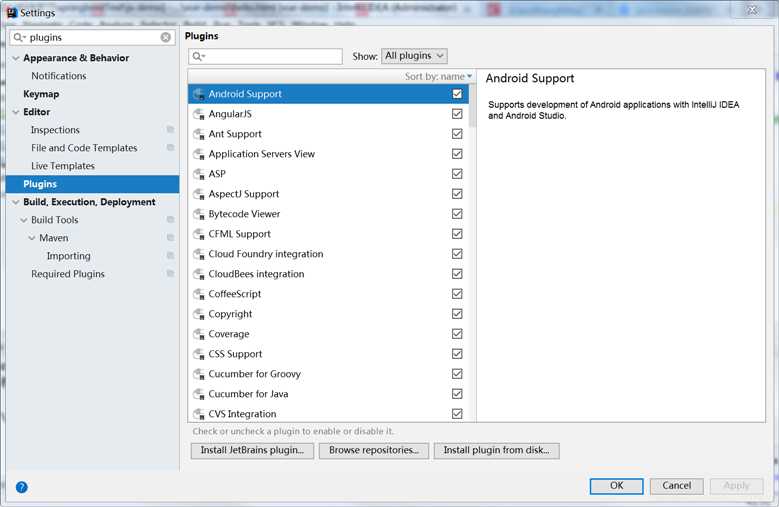Clear the settings search field with the X icon
The width and height of the screenshot is (779, 507).
click(x=166, y=37)
